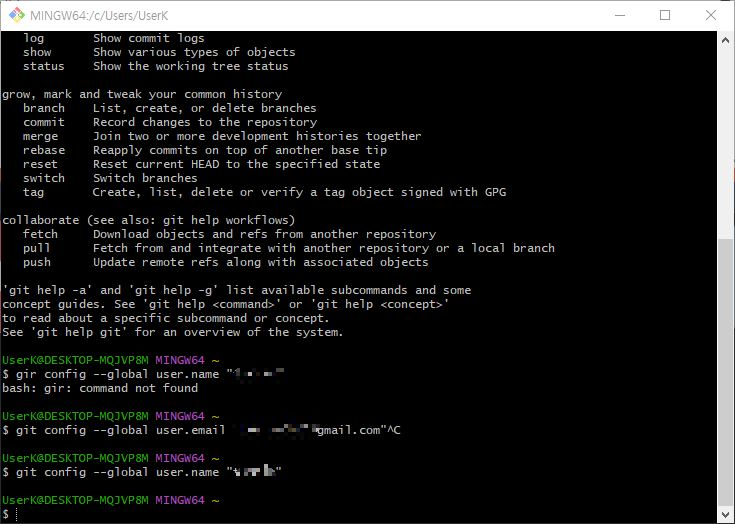735x524 pixels.
Task: Click the 'branch' command name
Action: tap(44, 108)
